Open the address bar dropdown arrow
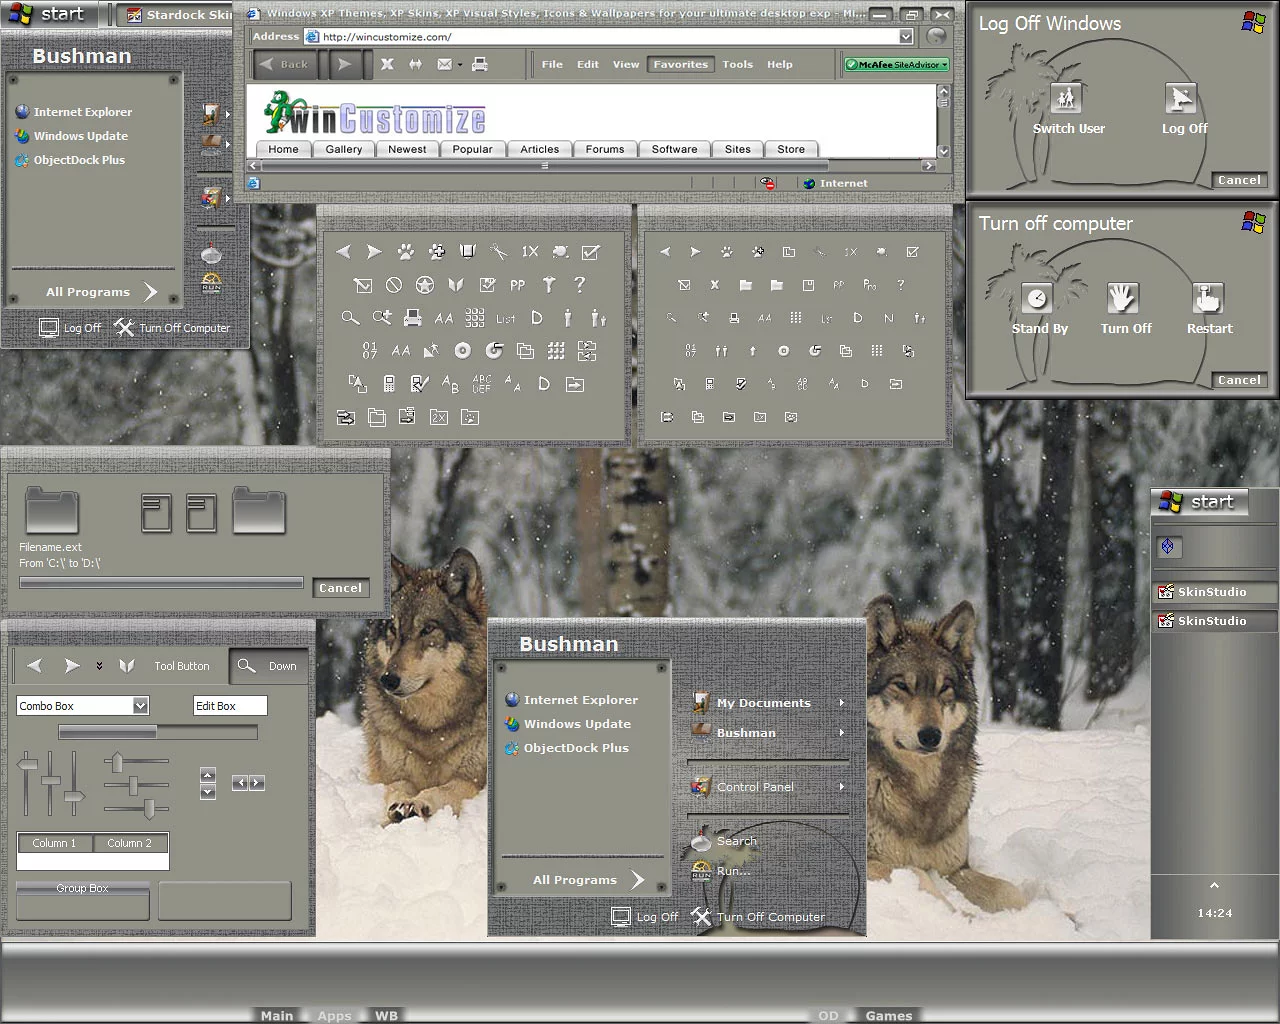1280x1024 pixels. pos(905,37)
